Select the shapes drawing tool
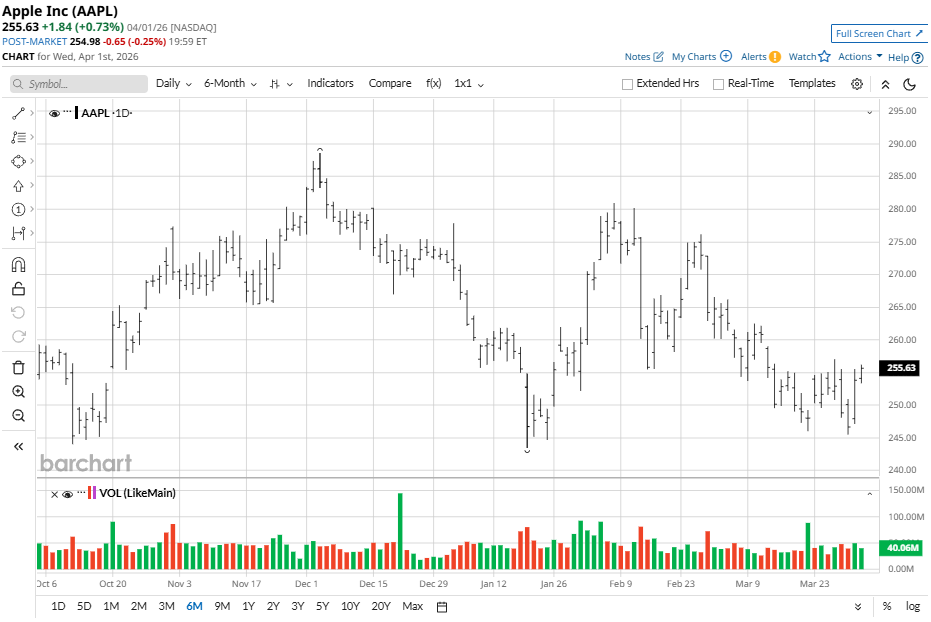Screen dimensions: 931x622 [x=18, y=161]
